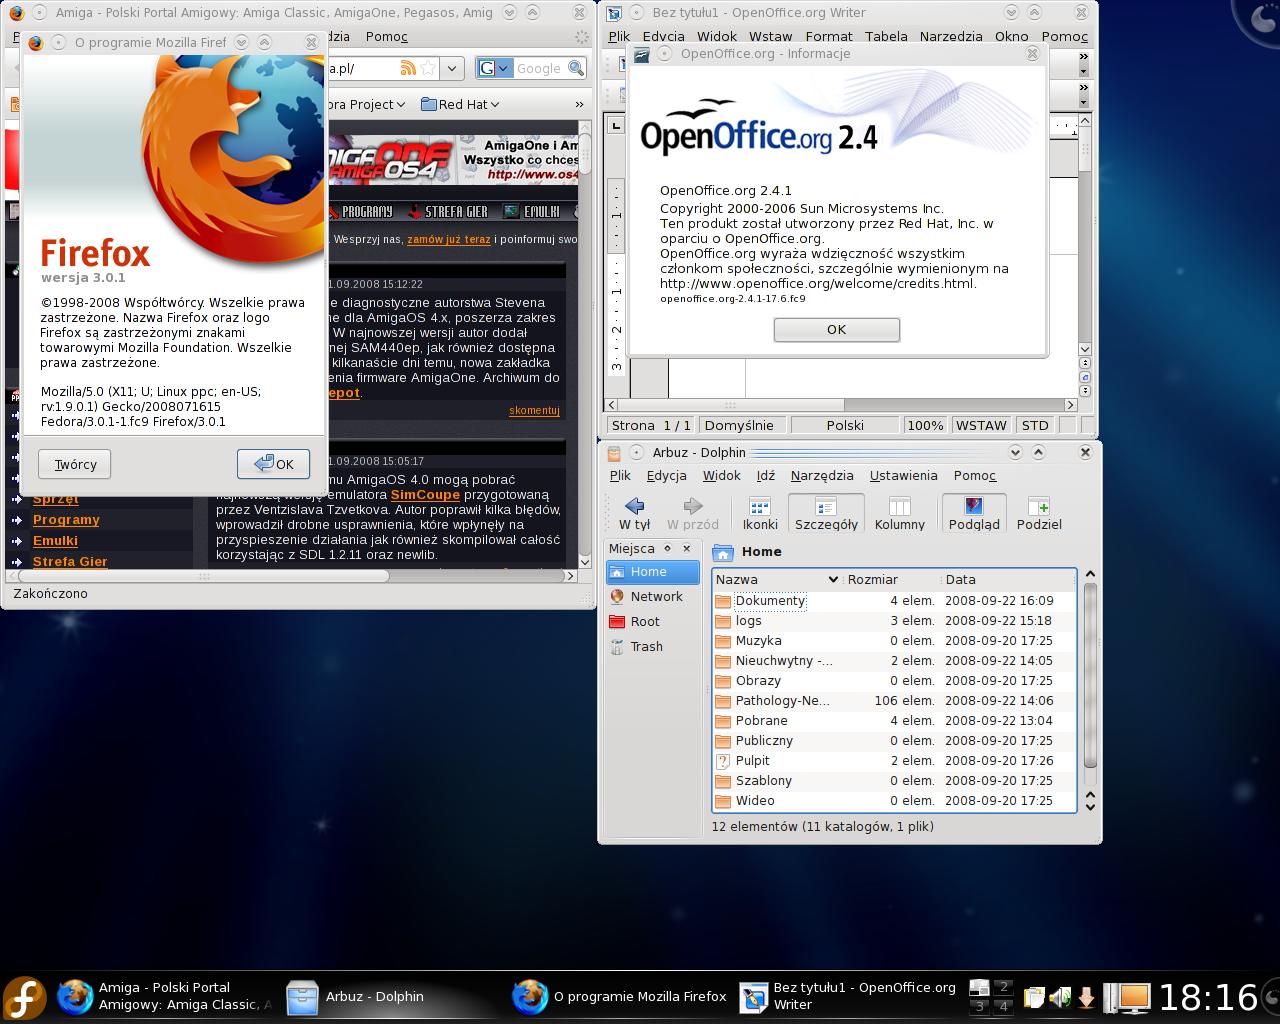Screen dimensions: 1280x1024
Task: Open the Format menu in OpenOffice Writer
Action: 829,36
